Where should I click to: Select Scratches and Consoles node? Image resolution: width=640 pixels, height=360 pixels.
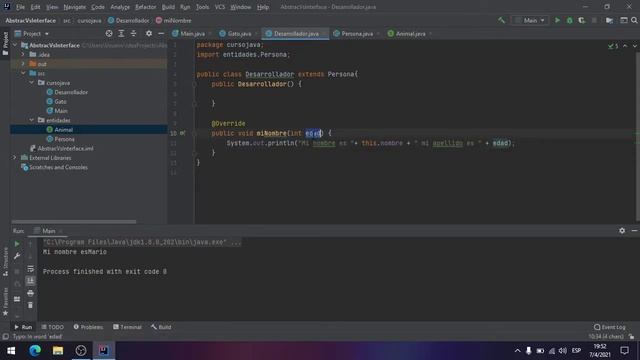(x=58, y=167)
